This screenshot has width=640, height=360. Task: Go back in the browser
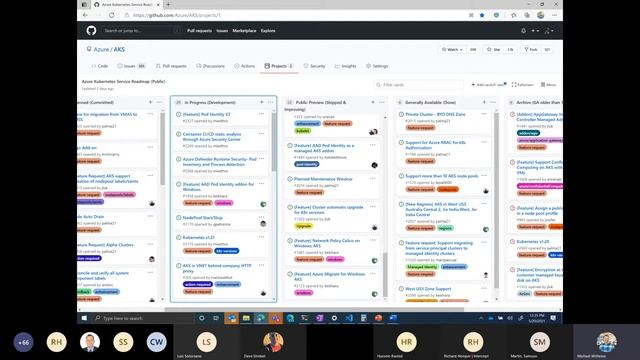(85, 15)
